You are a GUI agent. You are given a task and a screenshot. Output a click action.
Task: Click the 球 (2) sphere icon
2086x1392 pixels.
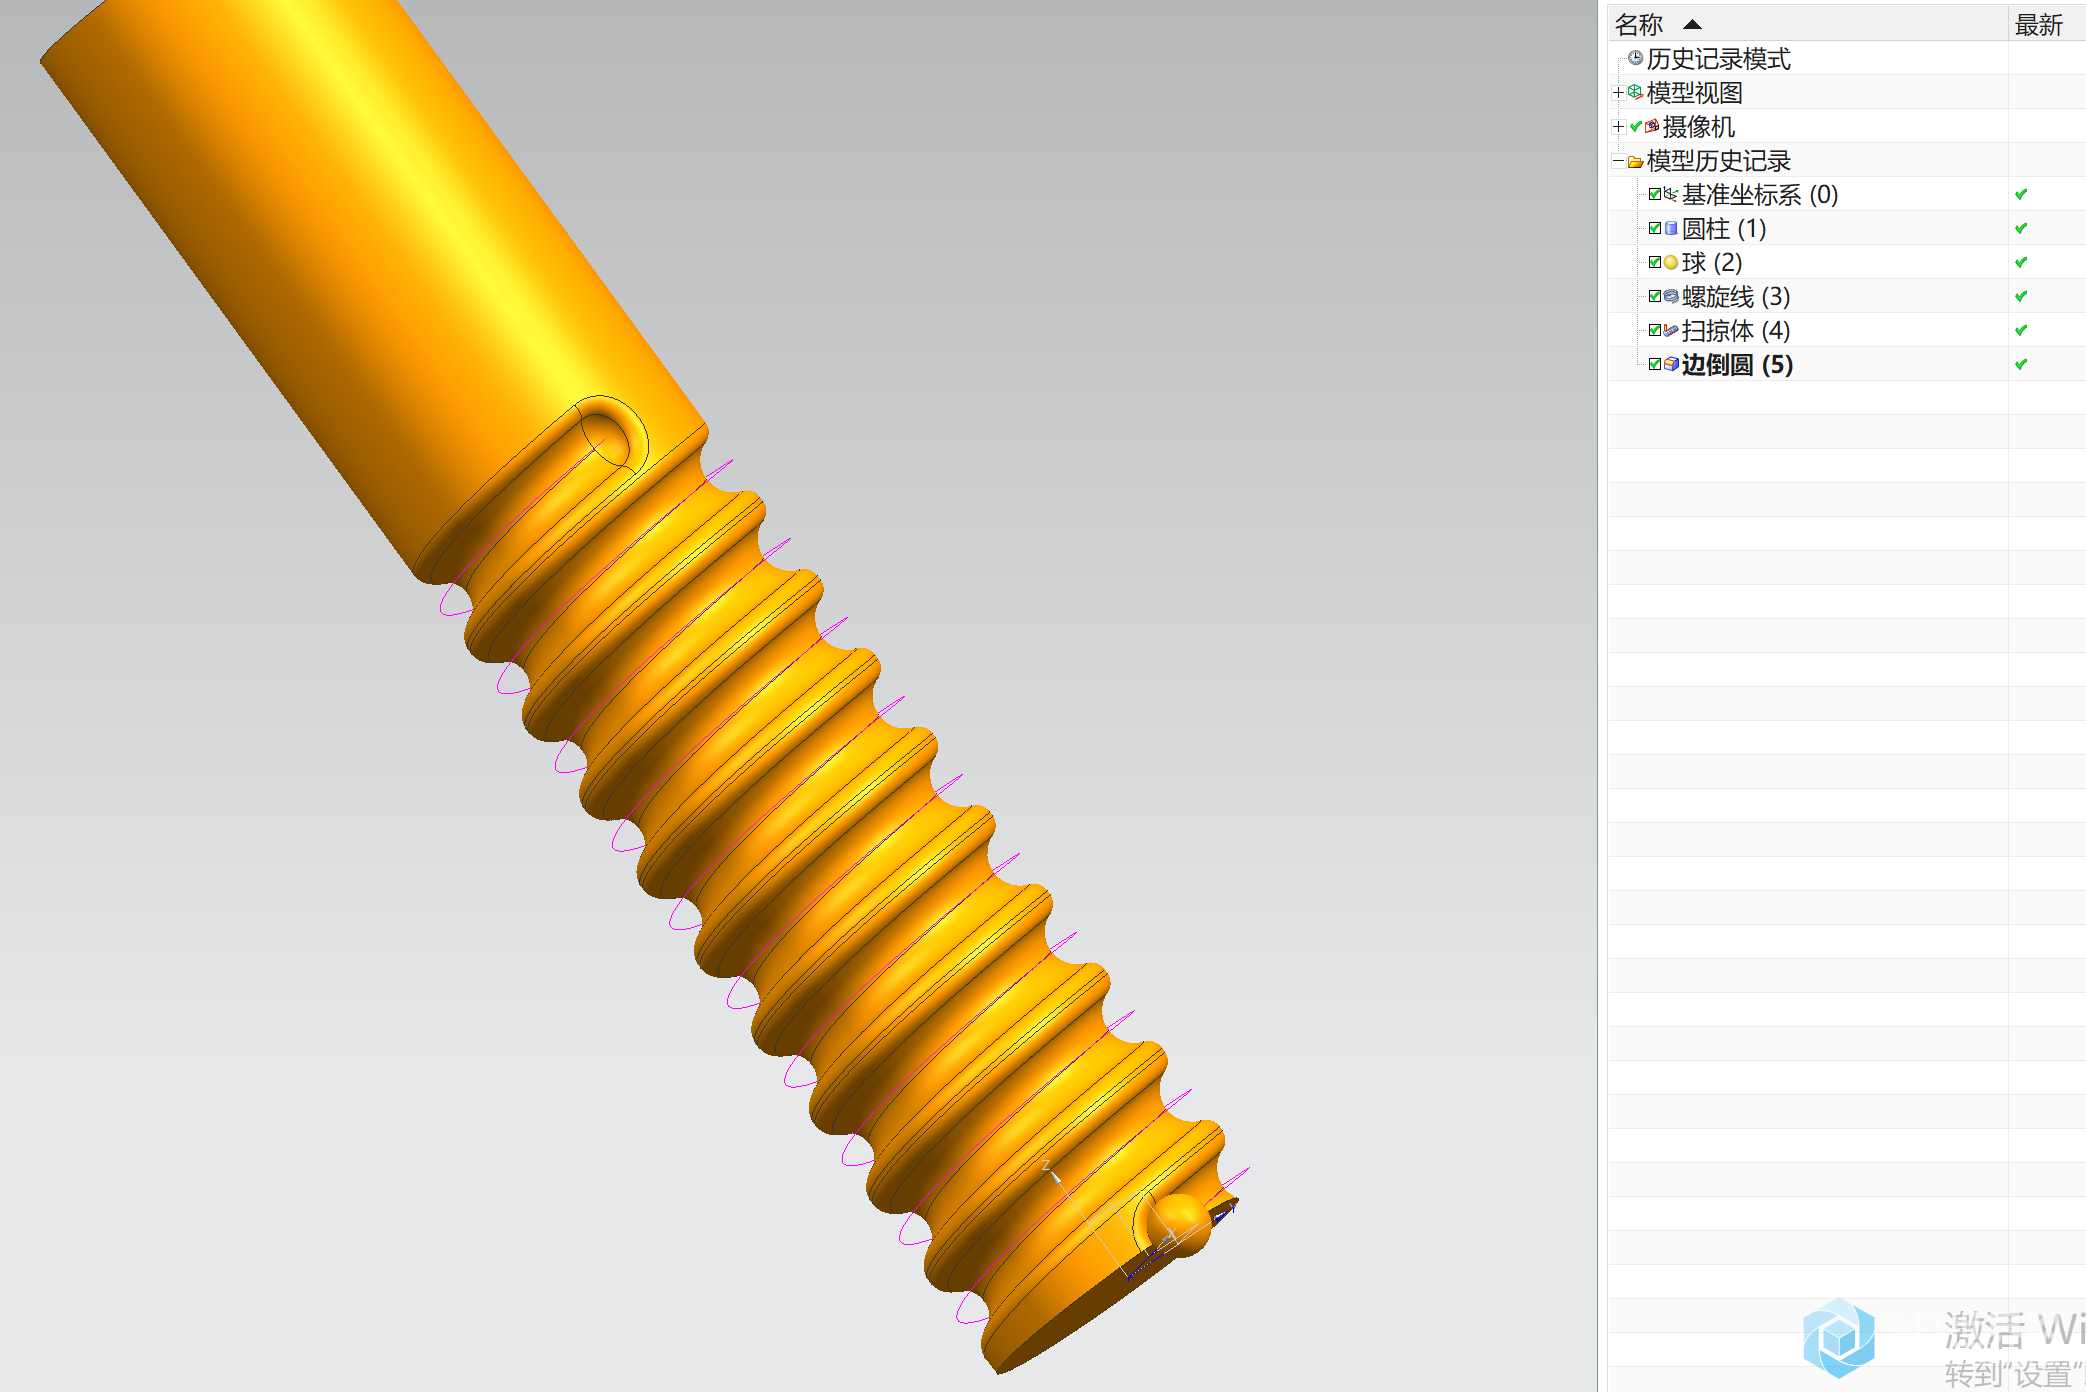pos(1670,262)
